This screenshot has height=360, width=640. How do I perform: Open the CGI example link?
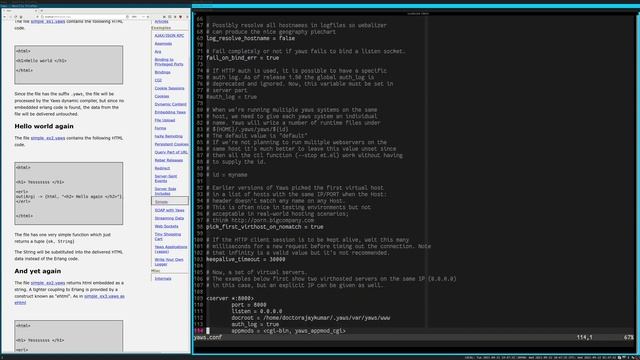point(158,80)
